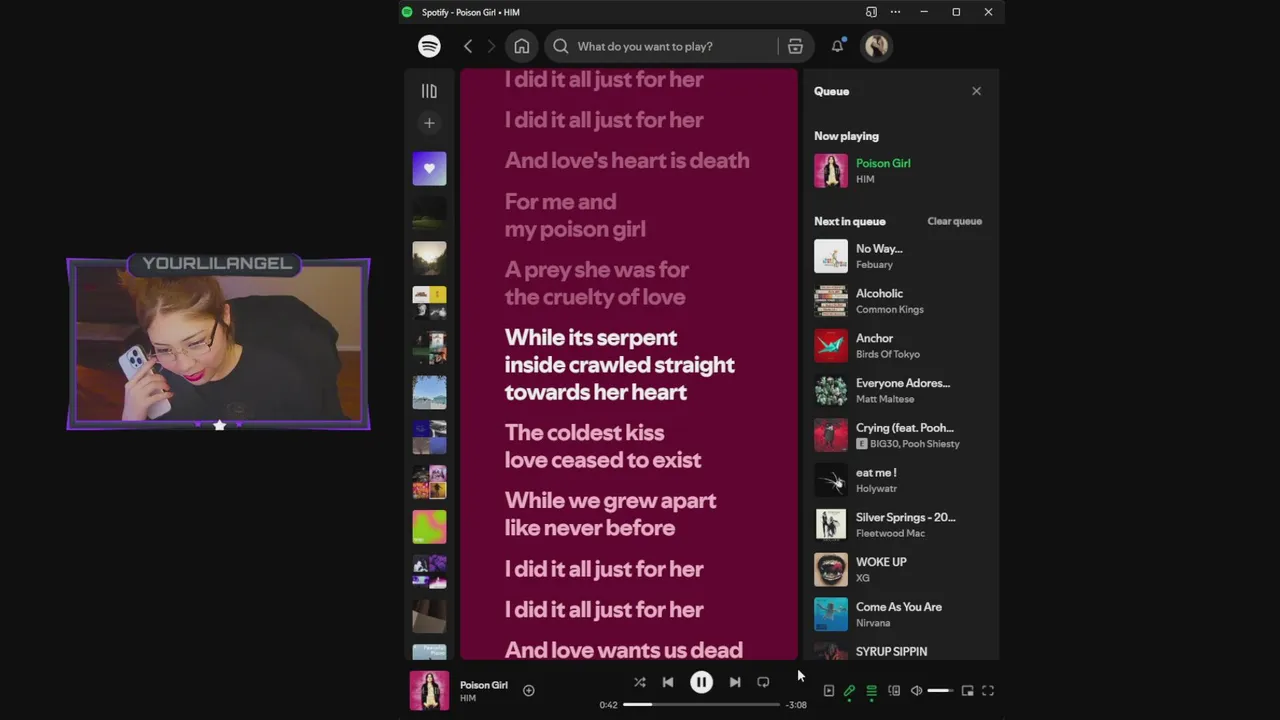Click the search magnifier icon
Viewport: 1280px width, 720px height.
pos(561,46)
